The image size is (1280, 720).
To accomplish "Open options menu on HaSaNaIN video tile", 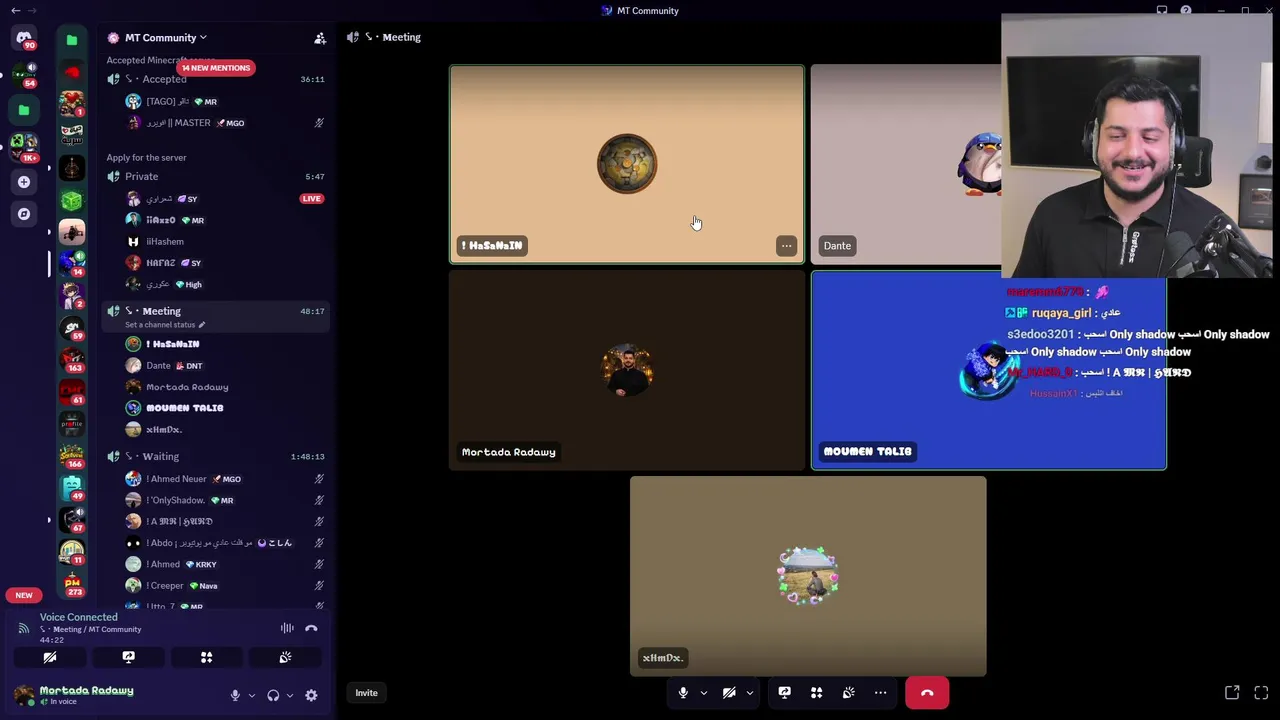I will tap(786, 245).
